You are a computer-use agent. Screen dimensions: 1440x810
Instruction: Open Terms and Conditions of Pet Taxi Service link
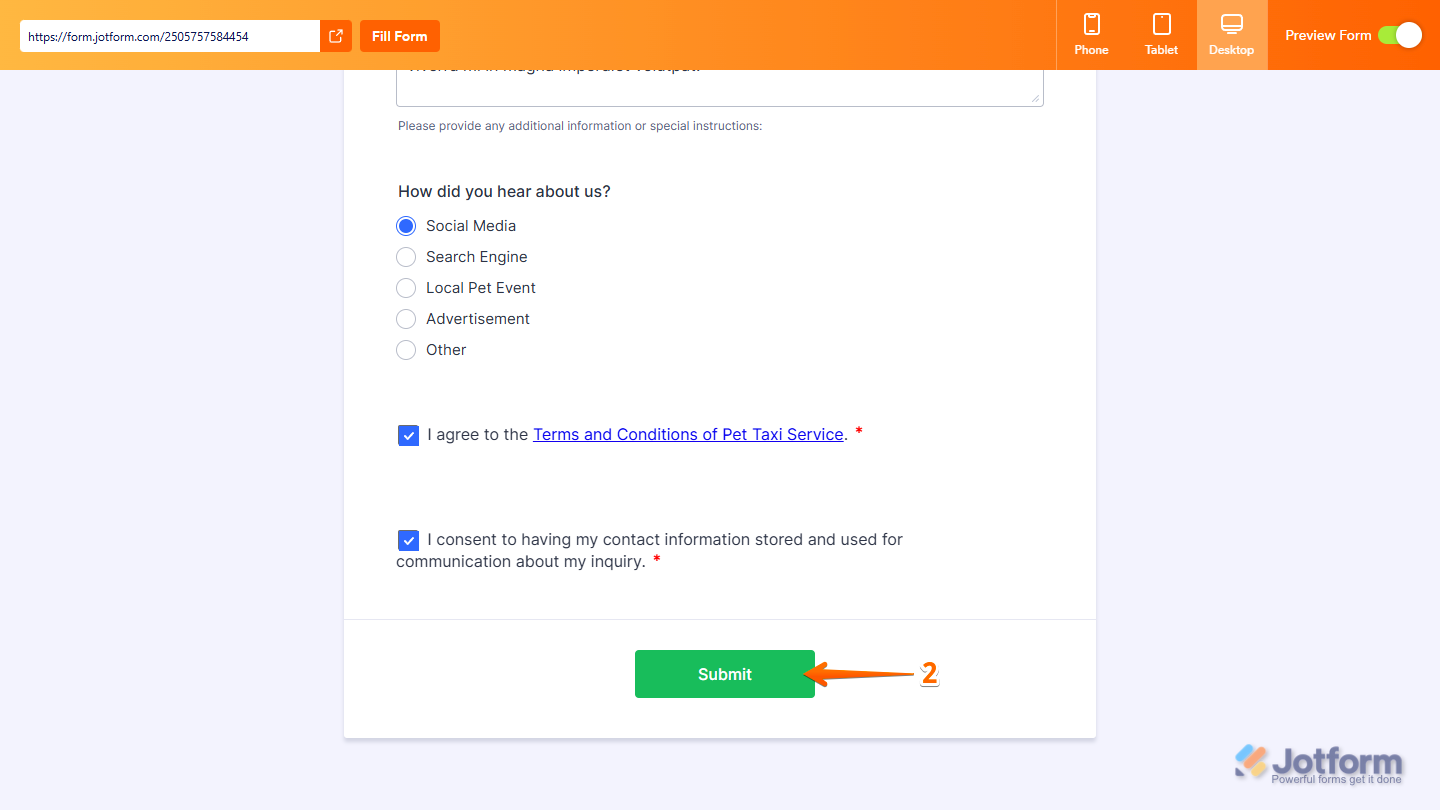coord(688,434)
